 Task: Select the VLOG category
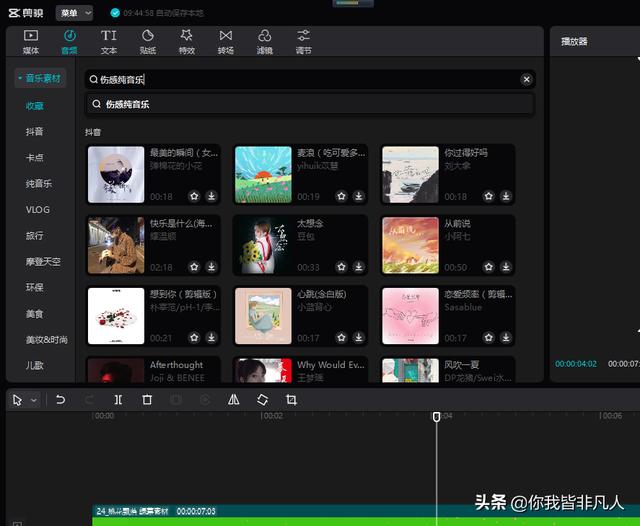pos(38,210)
